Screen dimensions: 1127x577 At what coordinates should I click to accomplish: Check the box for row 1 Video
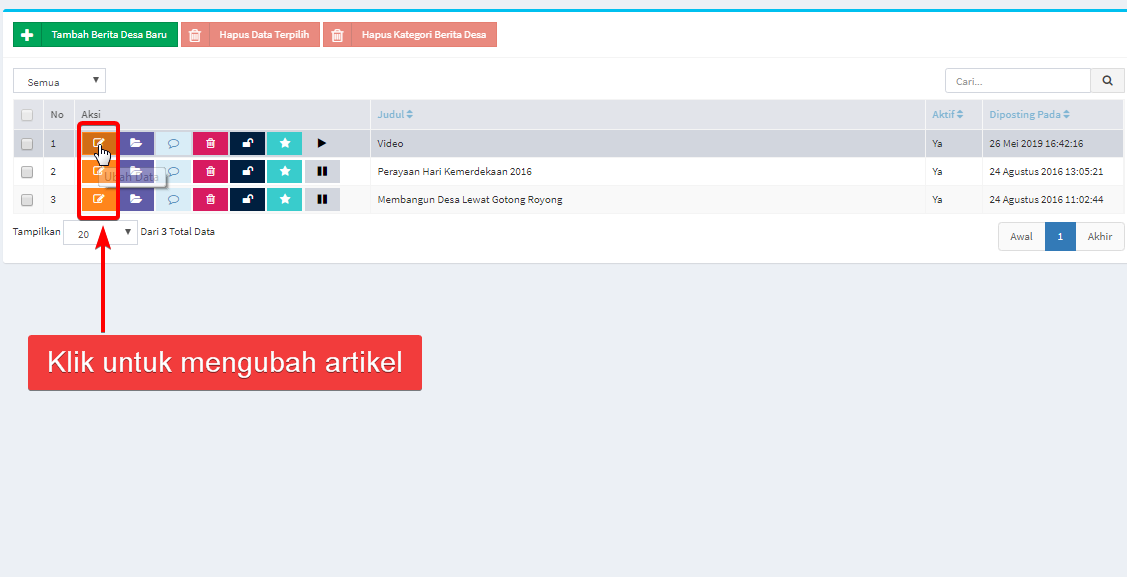27,144
